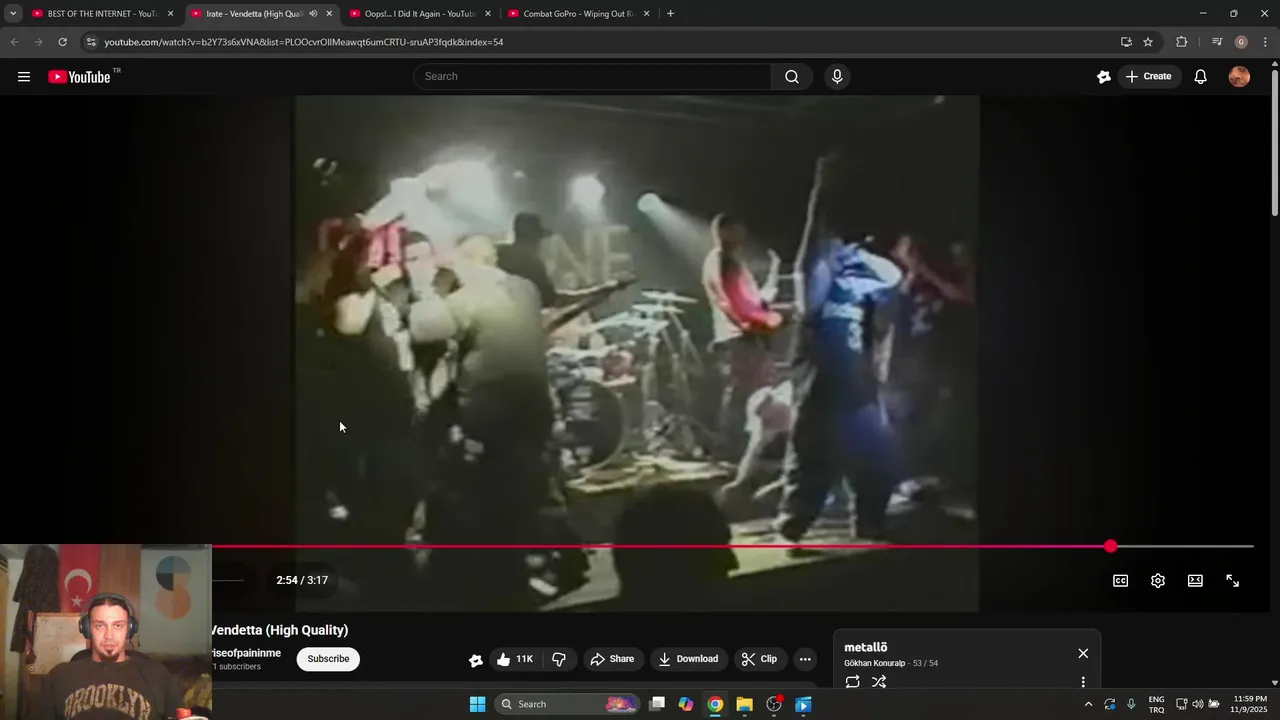1280x720 pixels.
Task: Reload the page in Chrome
Action: [62, 42]
